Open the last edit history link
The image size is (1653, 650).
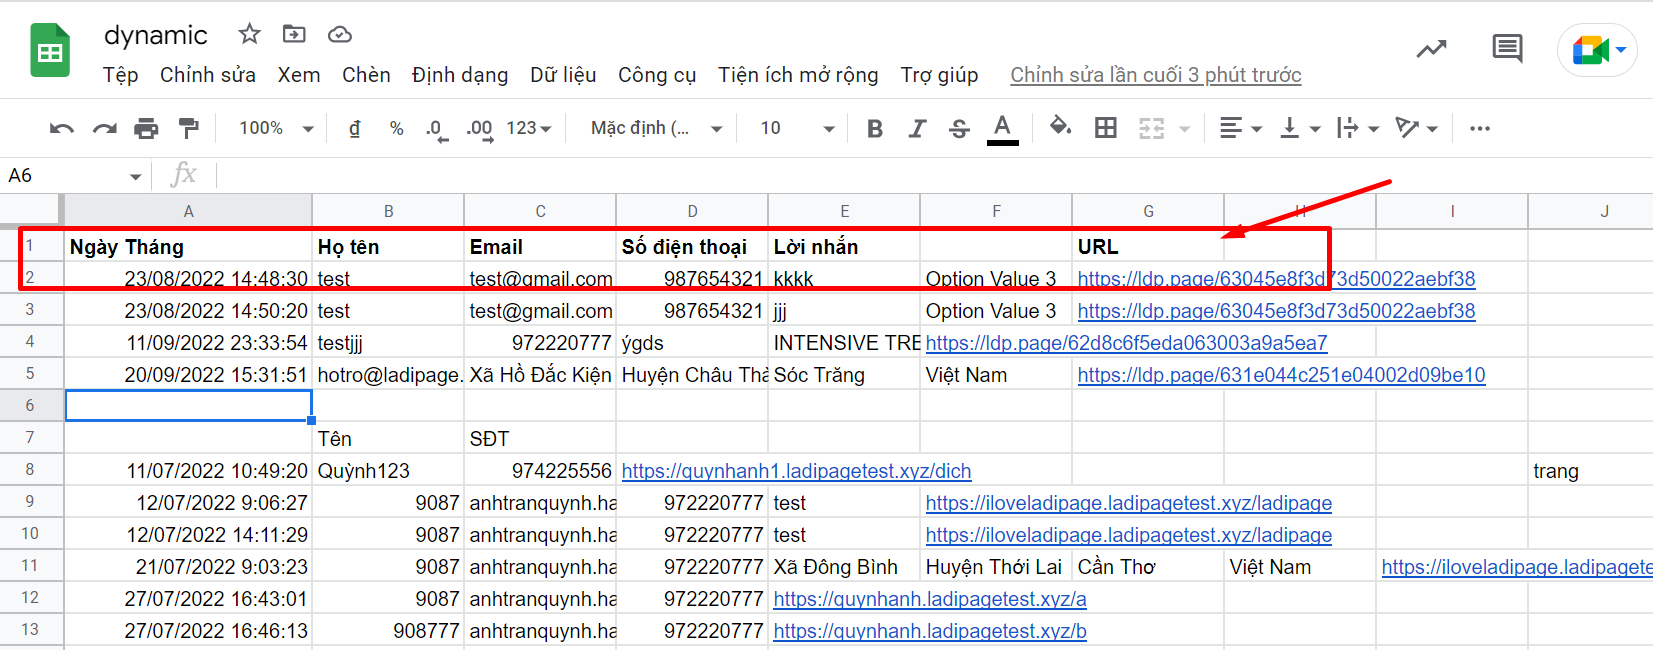(1155, 75)
